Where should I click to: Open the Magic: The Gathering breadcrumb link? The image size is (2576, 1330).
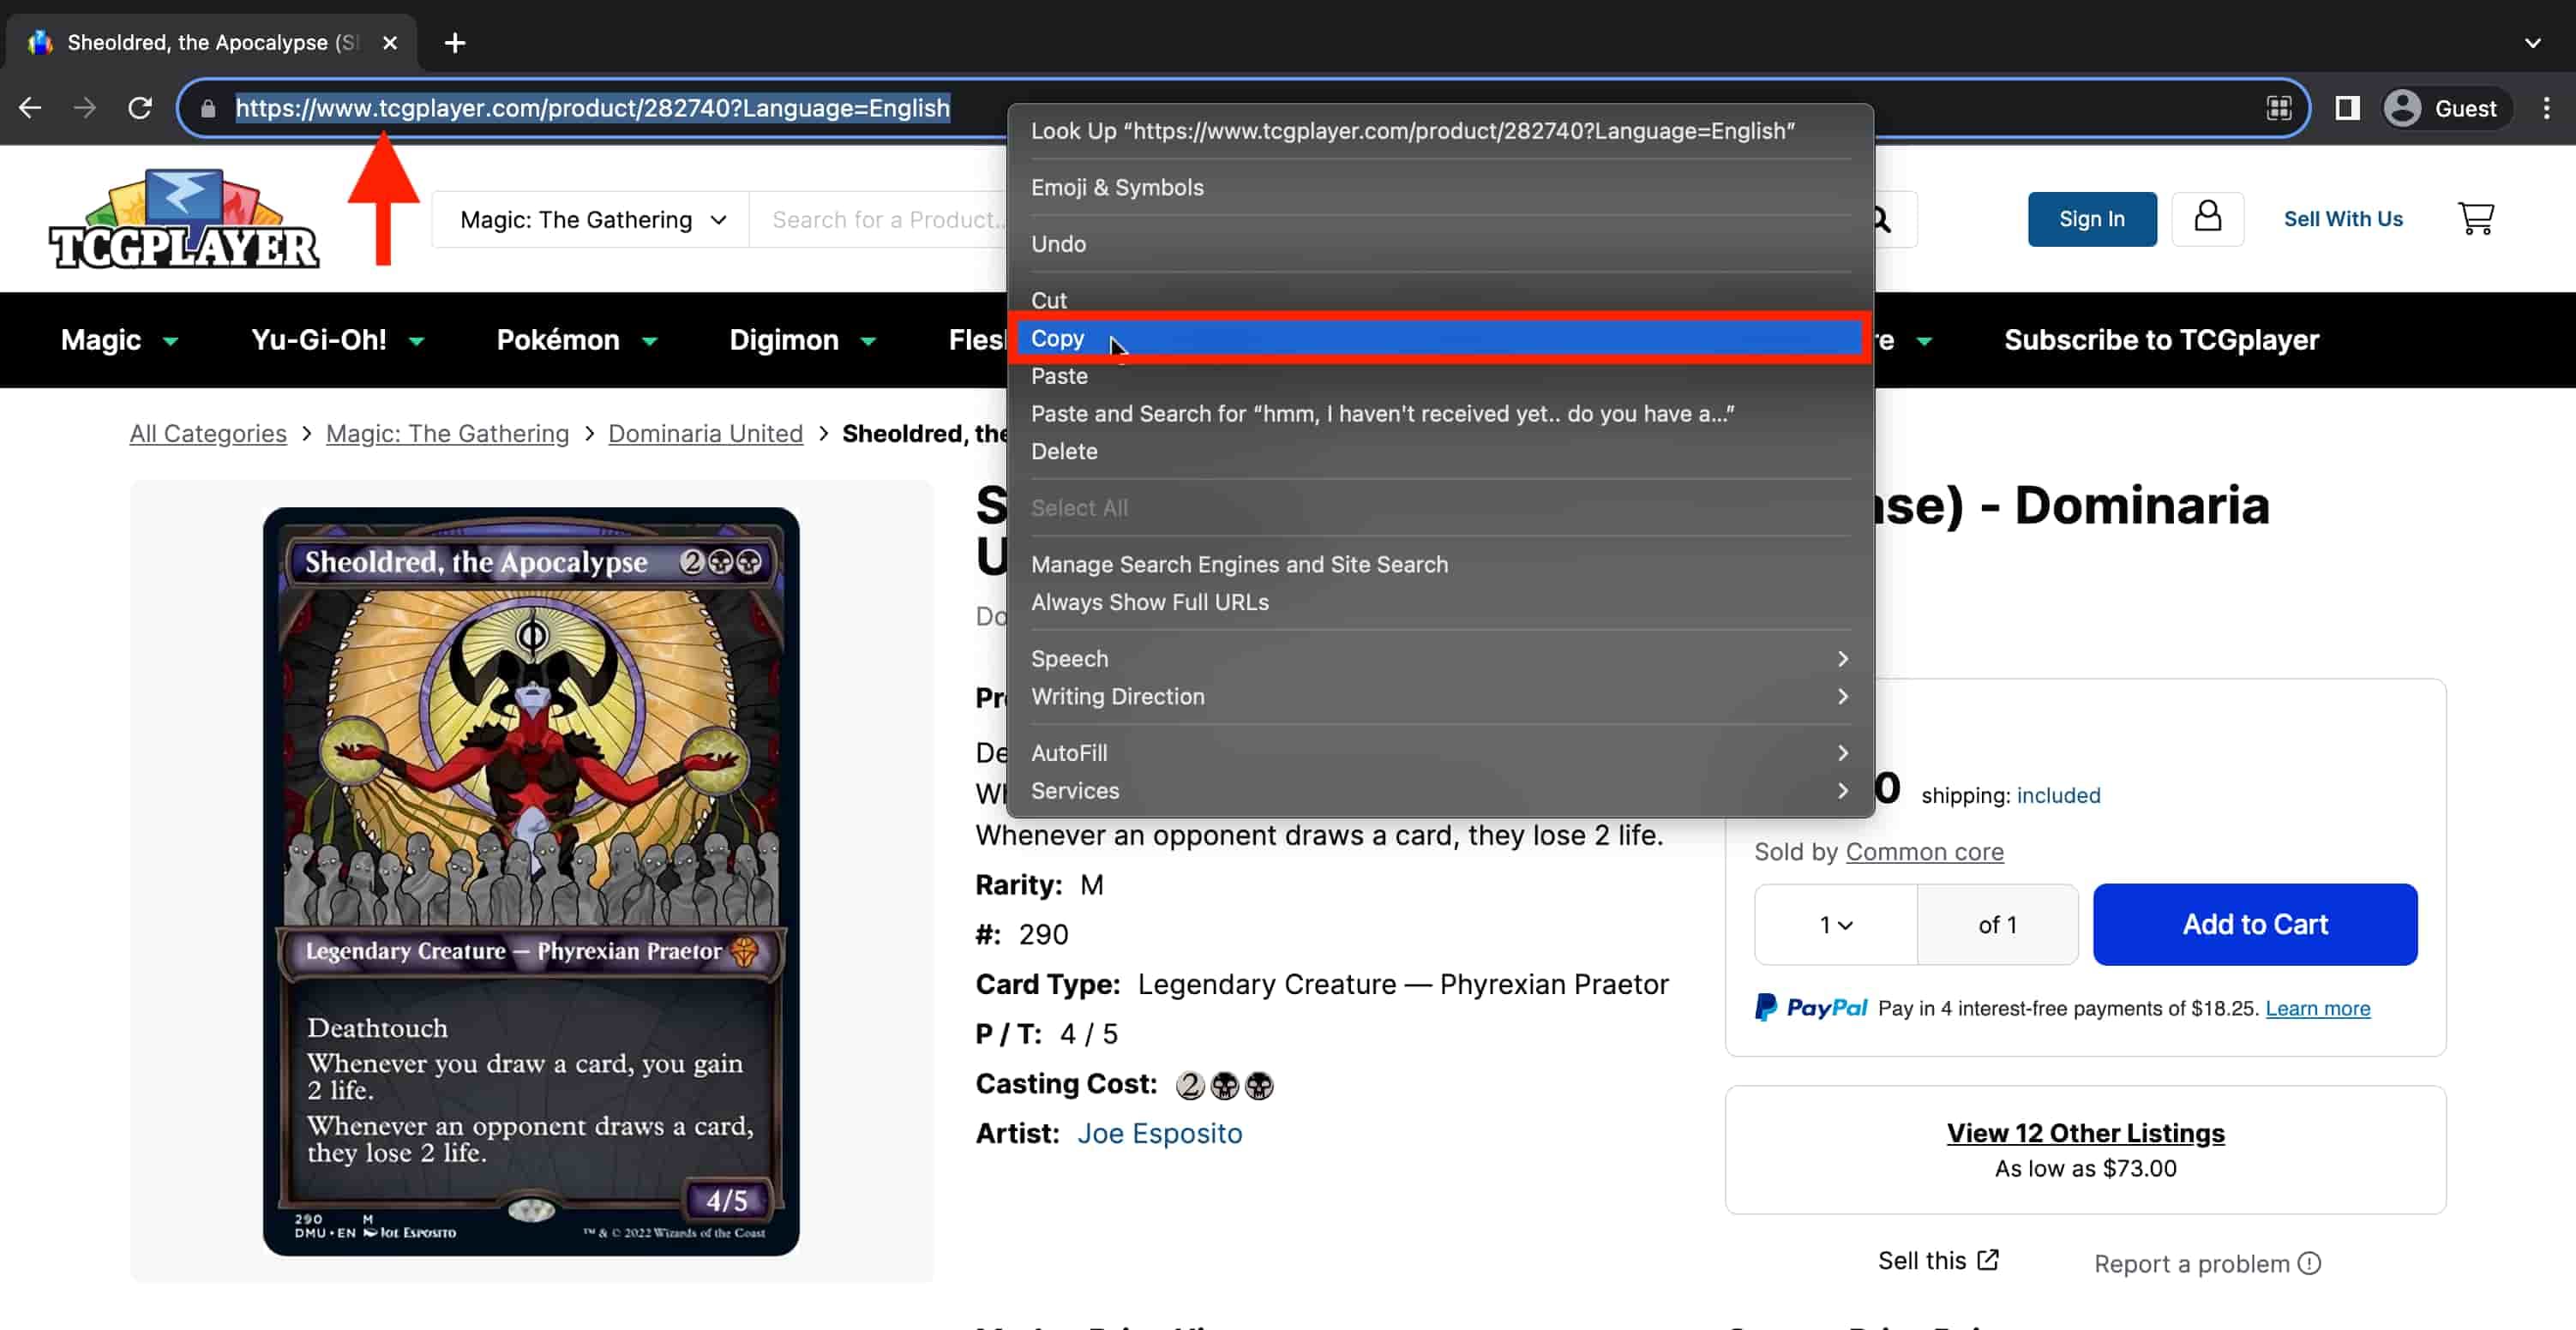tap(447, 434)
